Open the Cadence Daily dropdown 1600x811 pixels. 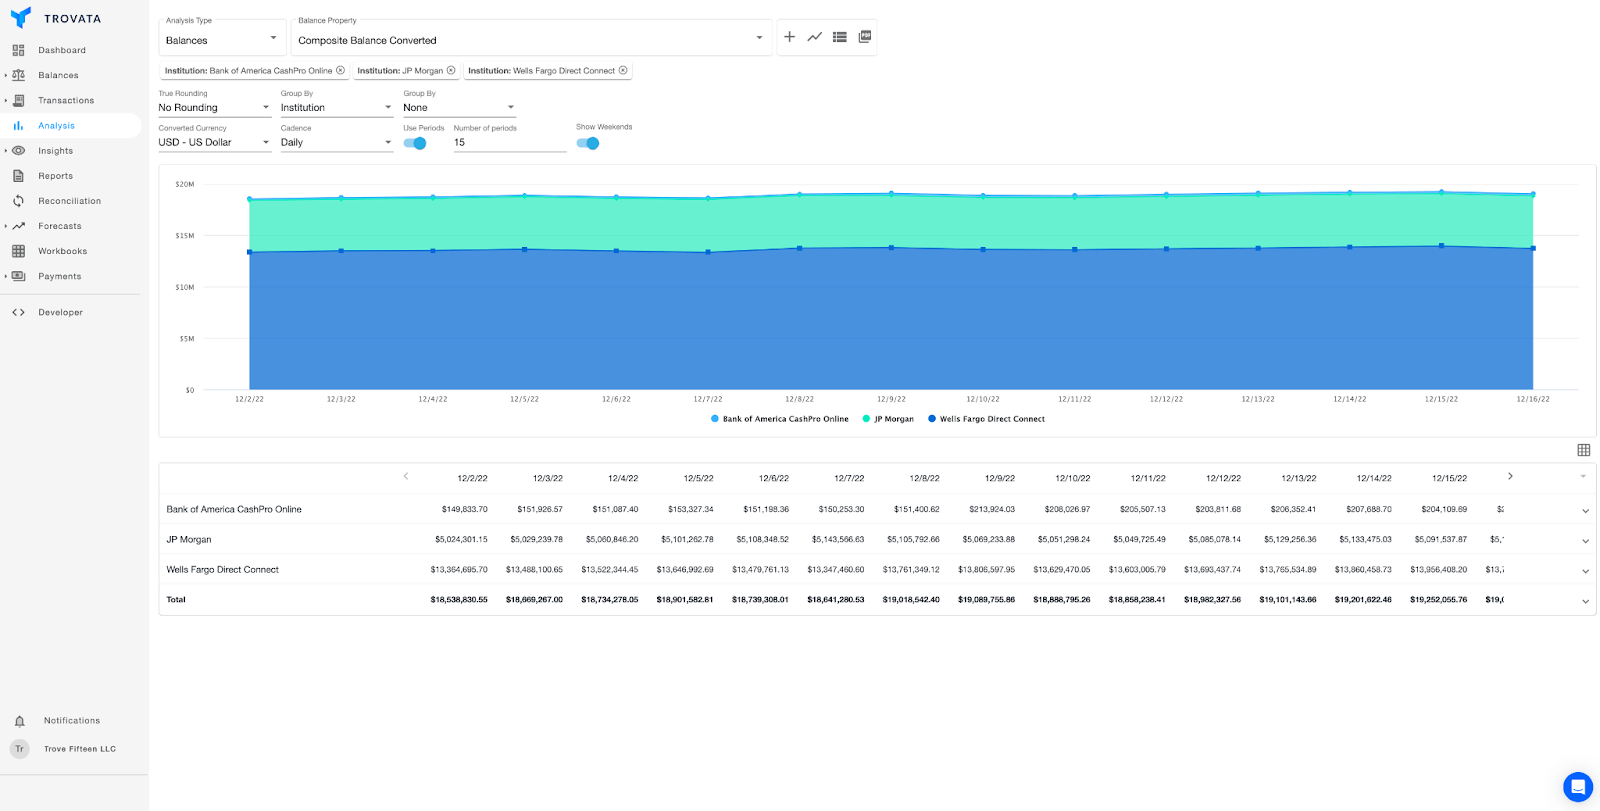pos(336,142)
